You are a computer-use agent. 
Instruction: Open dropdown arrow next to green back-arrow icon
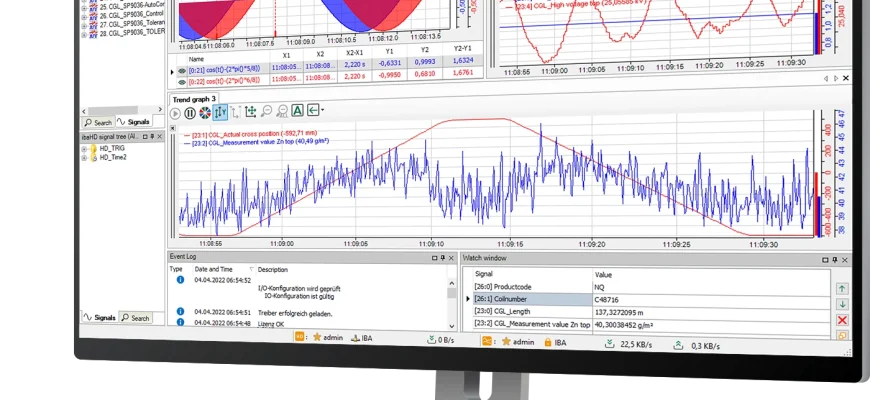325,113
